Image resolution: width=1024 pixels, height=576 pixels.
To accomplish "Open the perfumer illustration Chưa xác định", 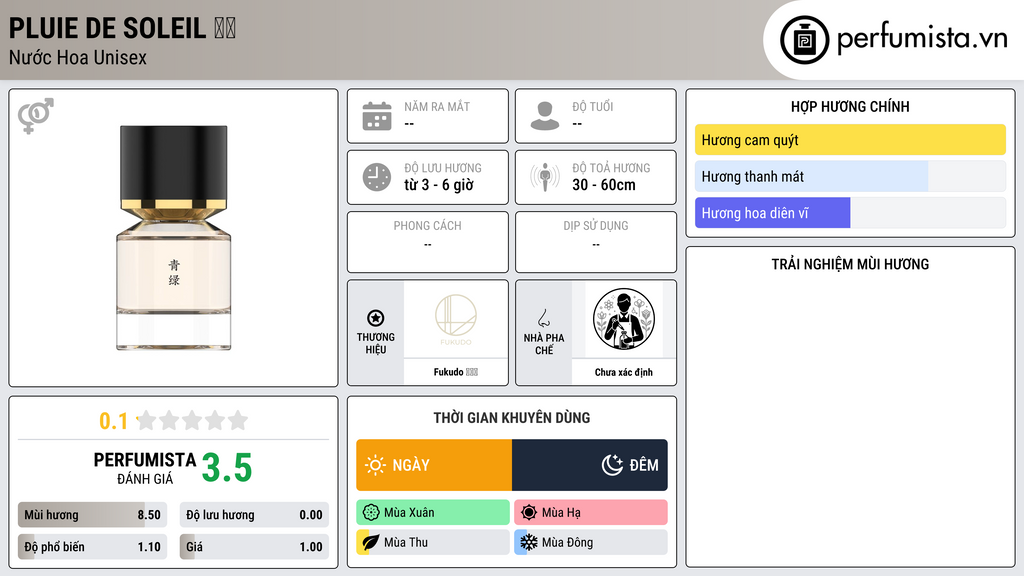I will tap(624, 320).
